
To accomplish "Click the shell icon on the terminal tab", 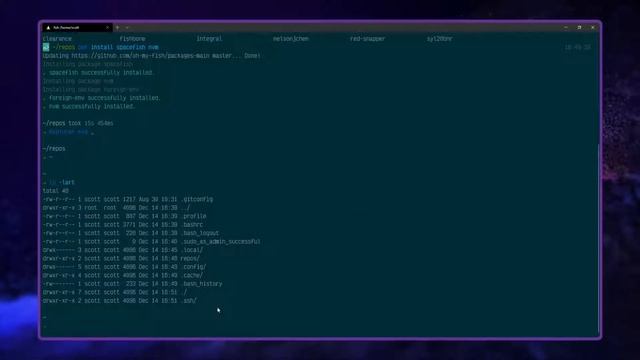I will click(x=48, y=28).
